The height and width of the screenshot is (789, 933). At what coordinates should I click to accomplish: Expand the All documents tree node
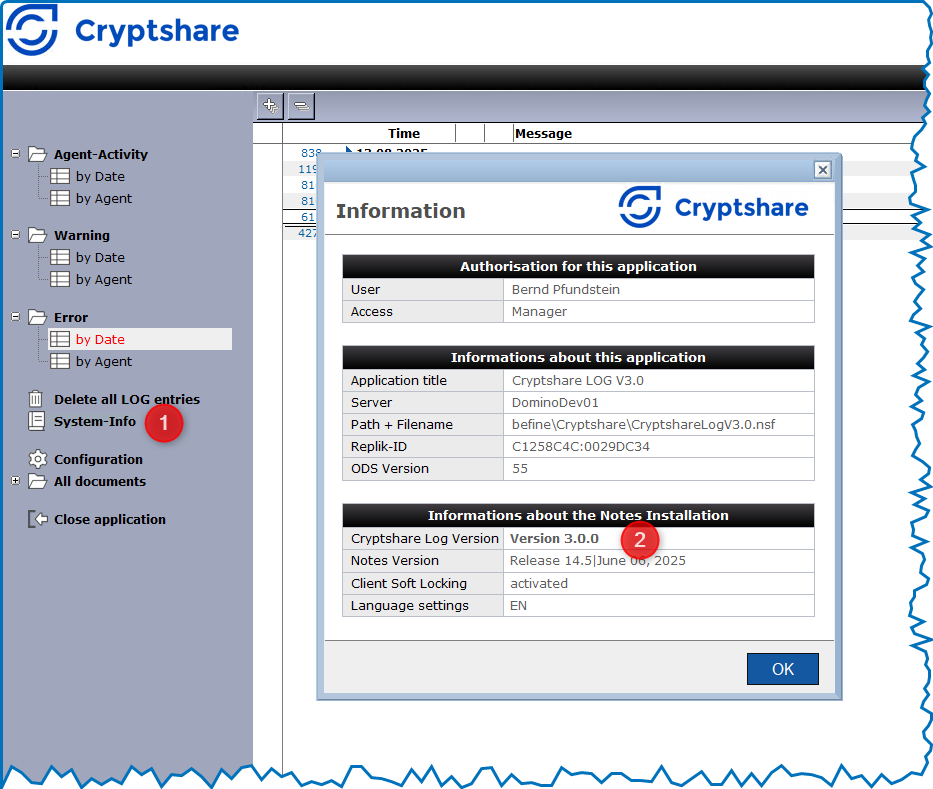[15, 481]
